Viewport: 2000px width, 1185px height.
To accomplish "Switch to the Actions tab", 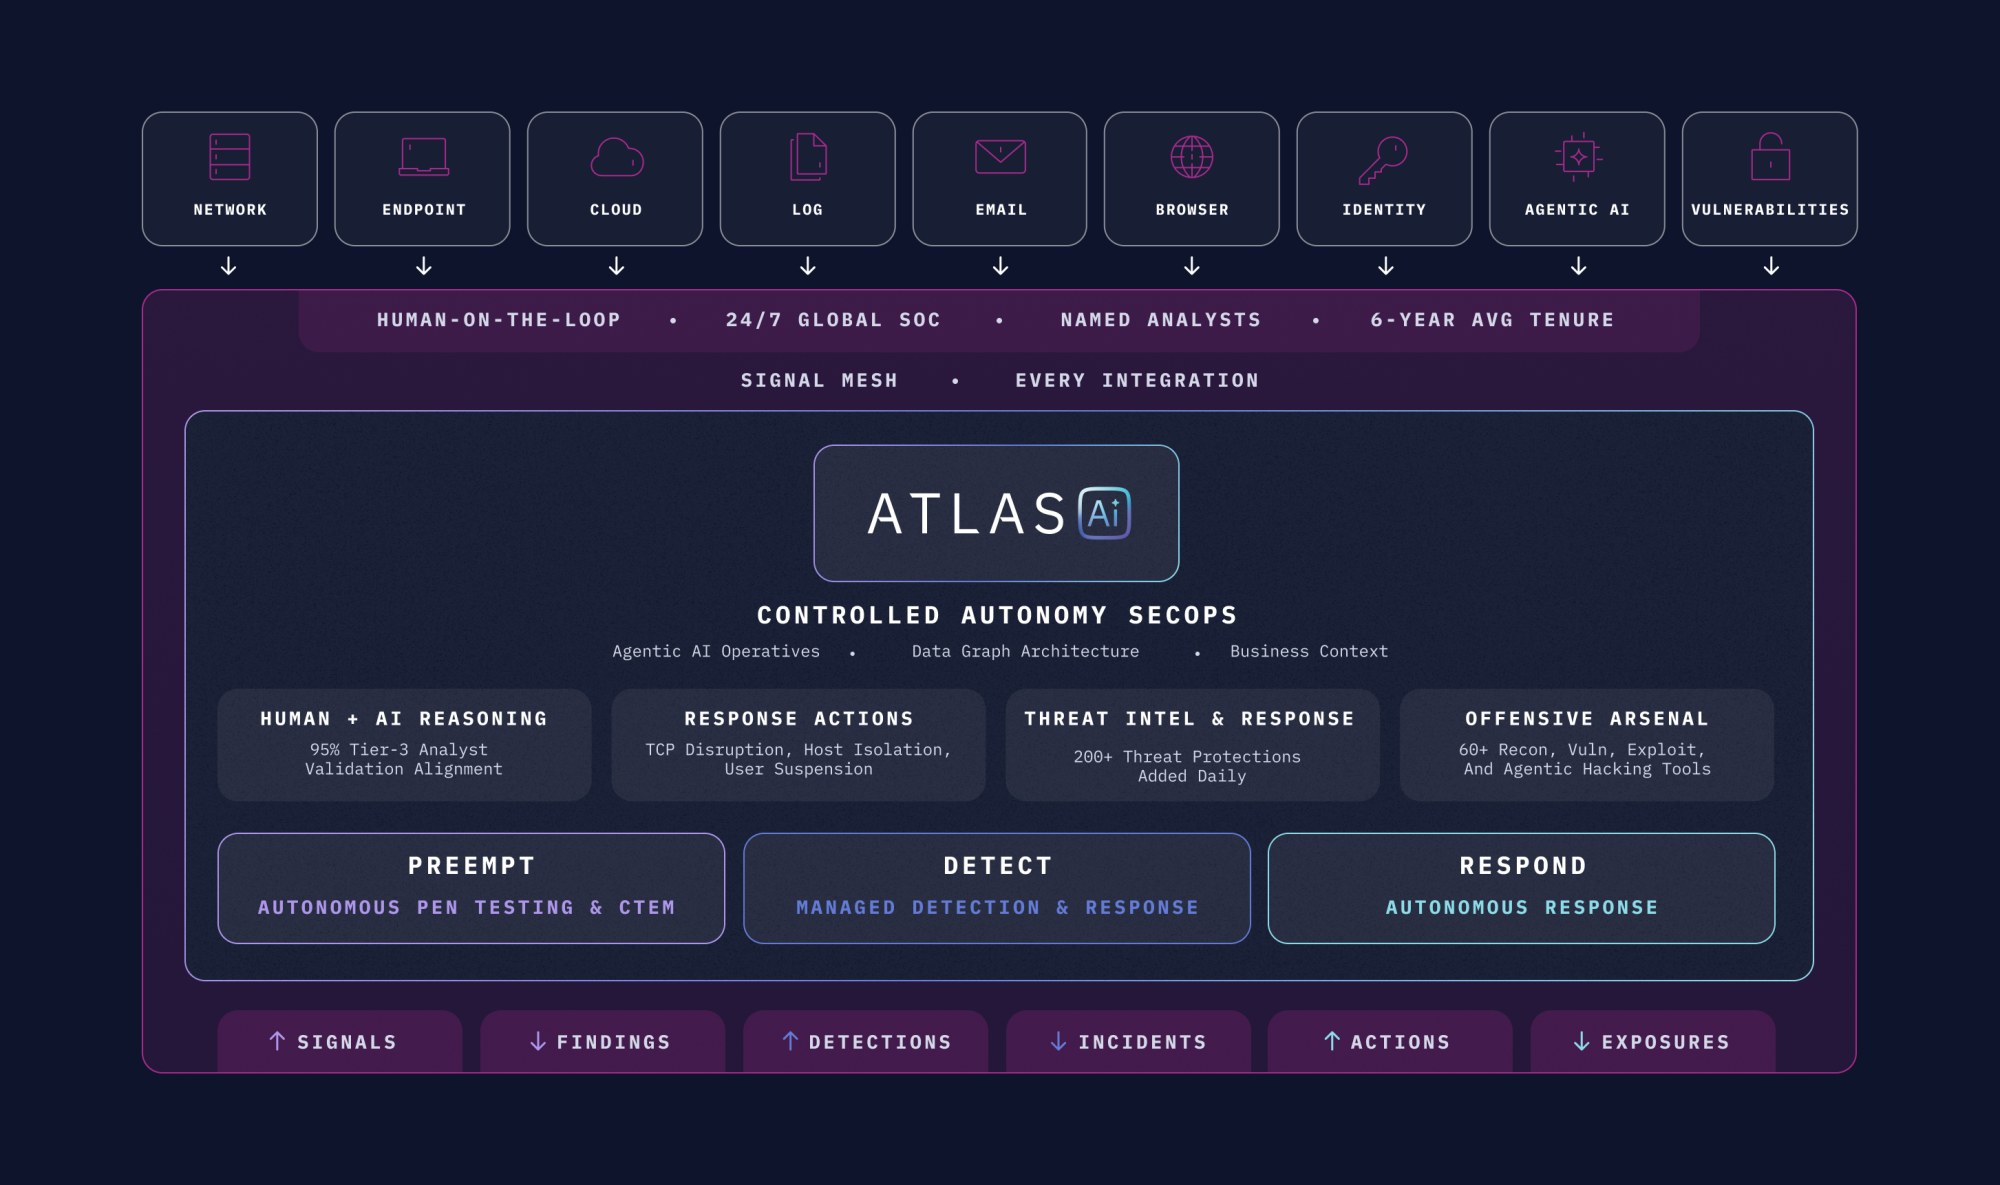I will pos(1390,1041).
